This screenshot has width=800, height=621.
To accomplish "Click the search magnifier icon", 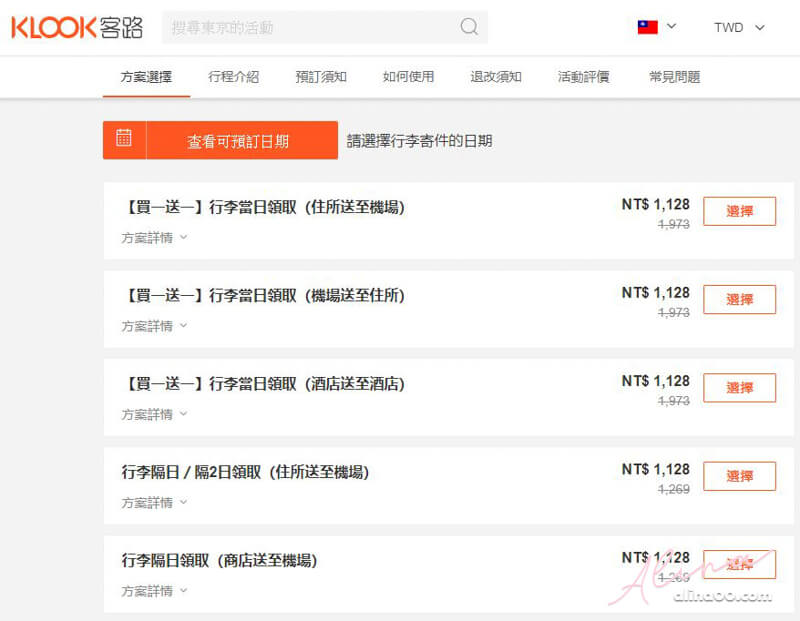I will [x=469, y=27].
